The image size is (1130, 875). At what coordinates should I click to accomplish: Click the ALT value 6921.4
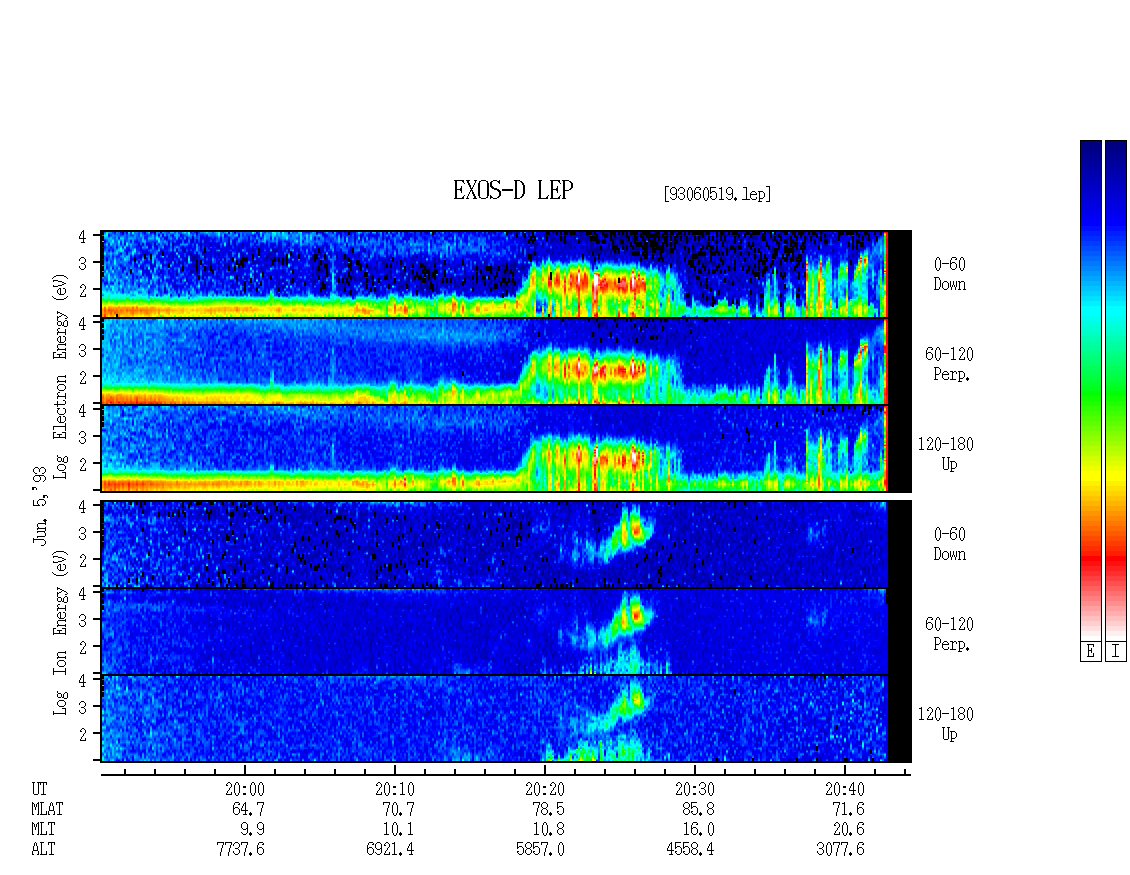[391, 850]
